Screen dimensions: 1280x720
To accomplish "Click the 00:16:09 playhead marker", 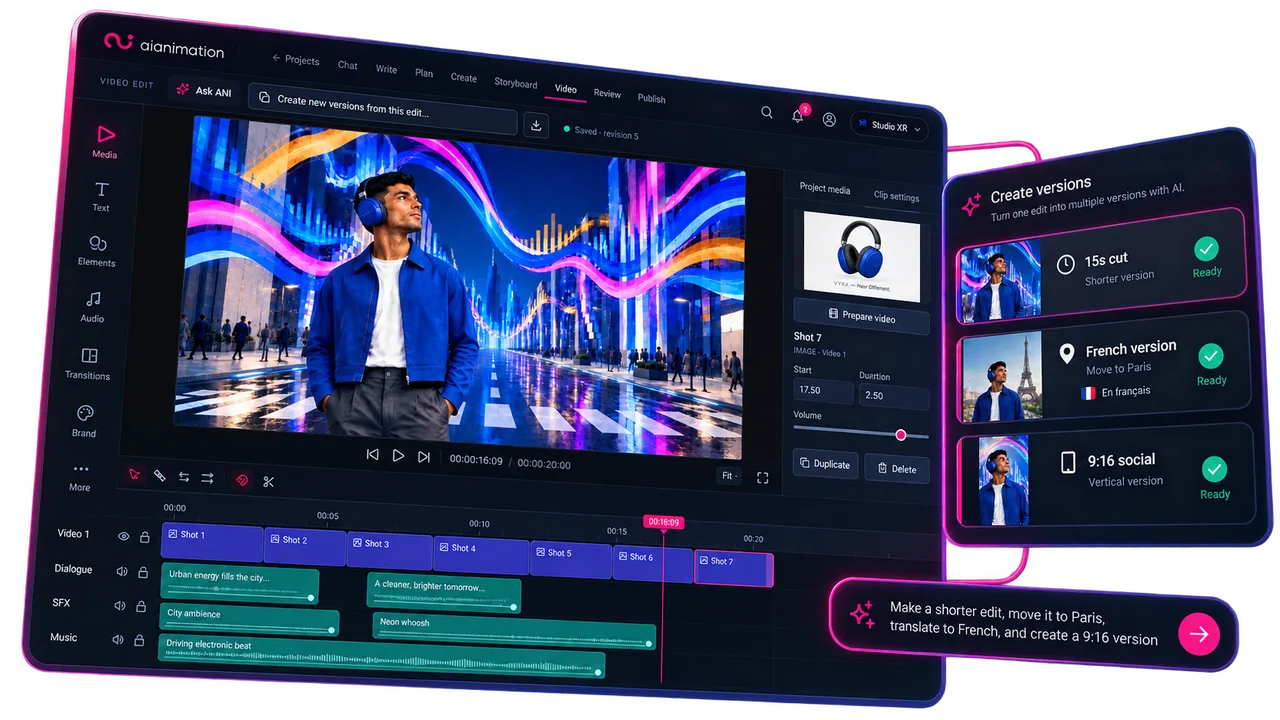I will (663, 522).
